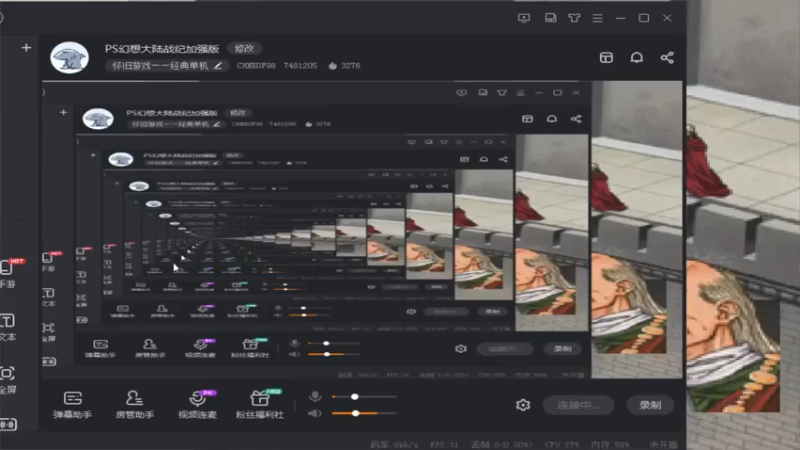Screen dimensions: 800x450
Task: Click the 码率 0kb/s status entry
Action: [394, 444]
